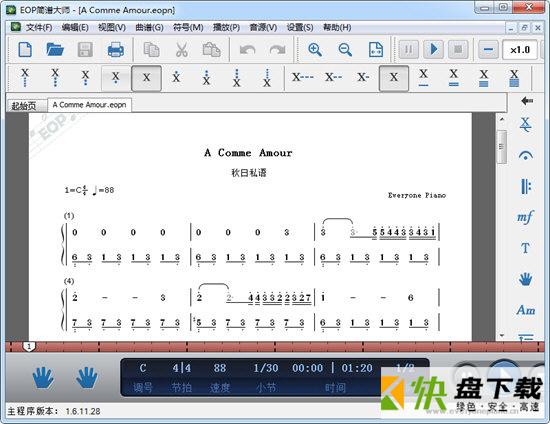
Task: Toggle the right hand button
Action: coord(86,378)
